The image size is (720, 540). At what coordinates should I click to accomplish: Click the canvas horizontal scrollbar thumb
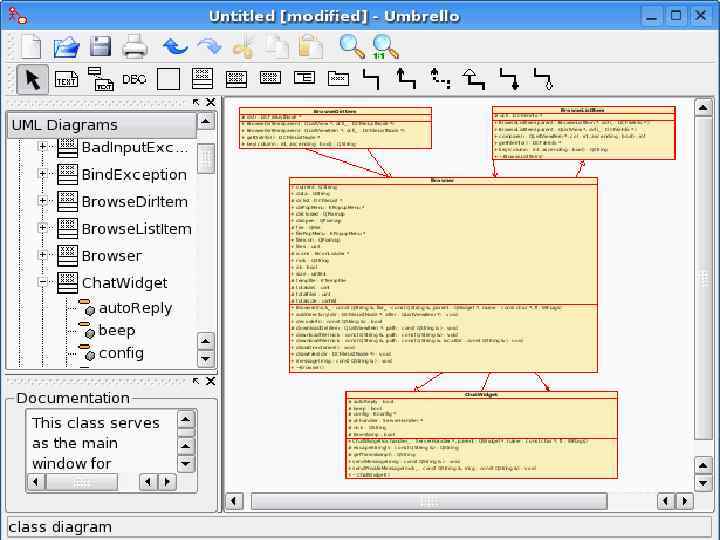(x=429, y=501)
